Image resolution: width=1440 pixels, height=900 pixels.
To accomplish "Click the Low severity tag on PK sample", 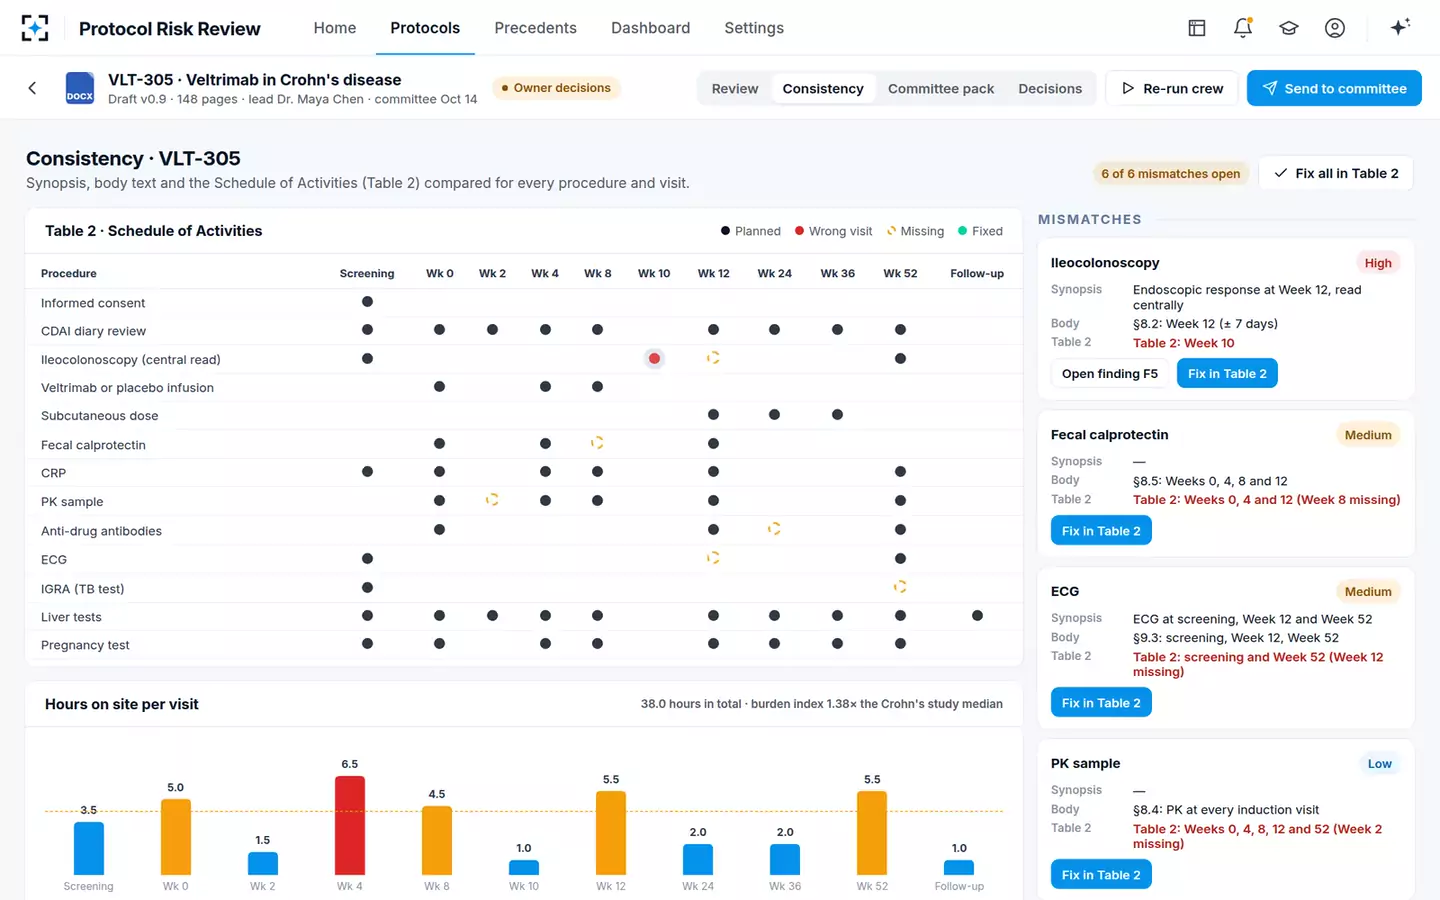I will click(1380, 764).
